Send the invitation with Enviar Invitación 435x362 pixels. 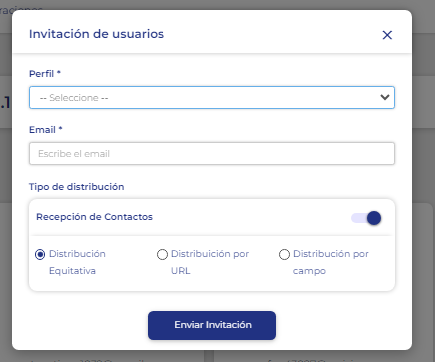212,325
